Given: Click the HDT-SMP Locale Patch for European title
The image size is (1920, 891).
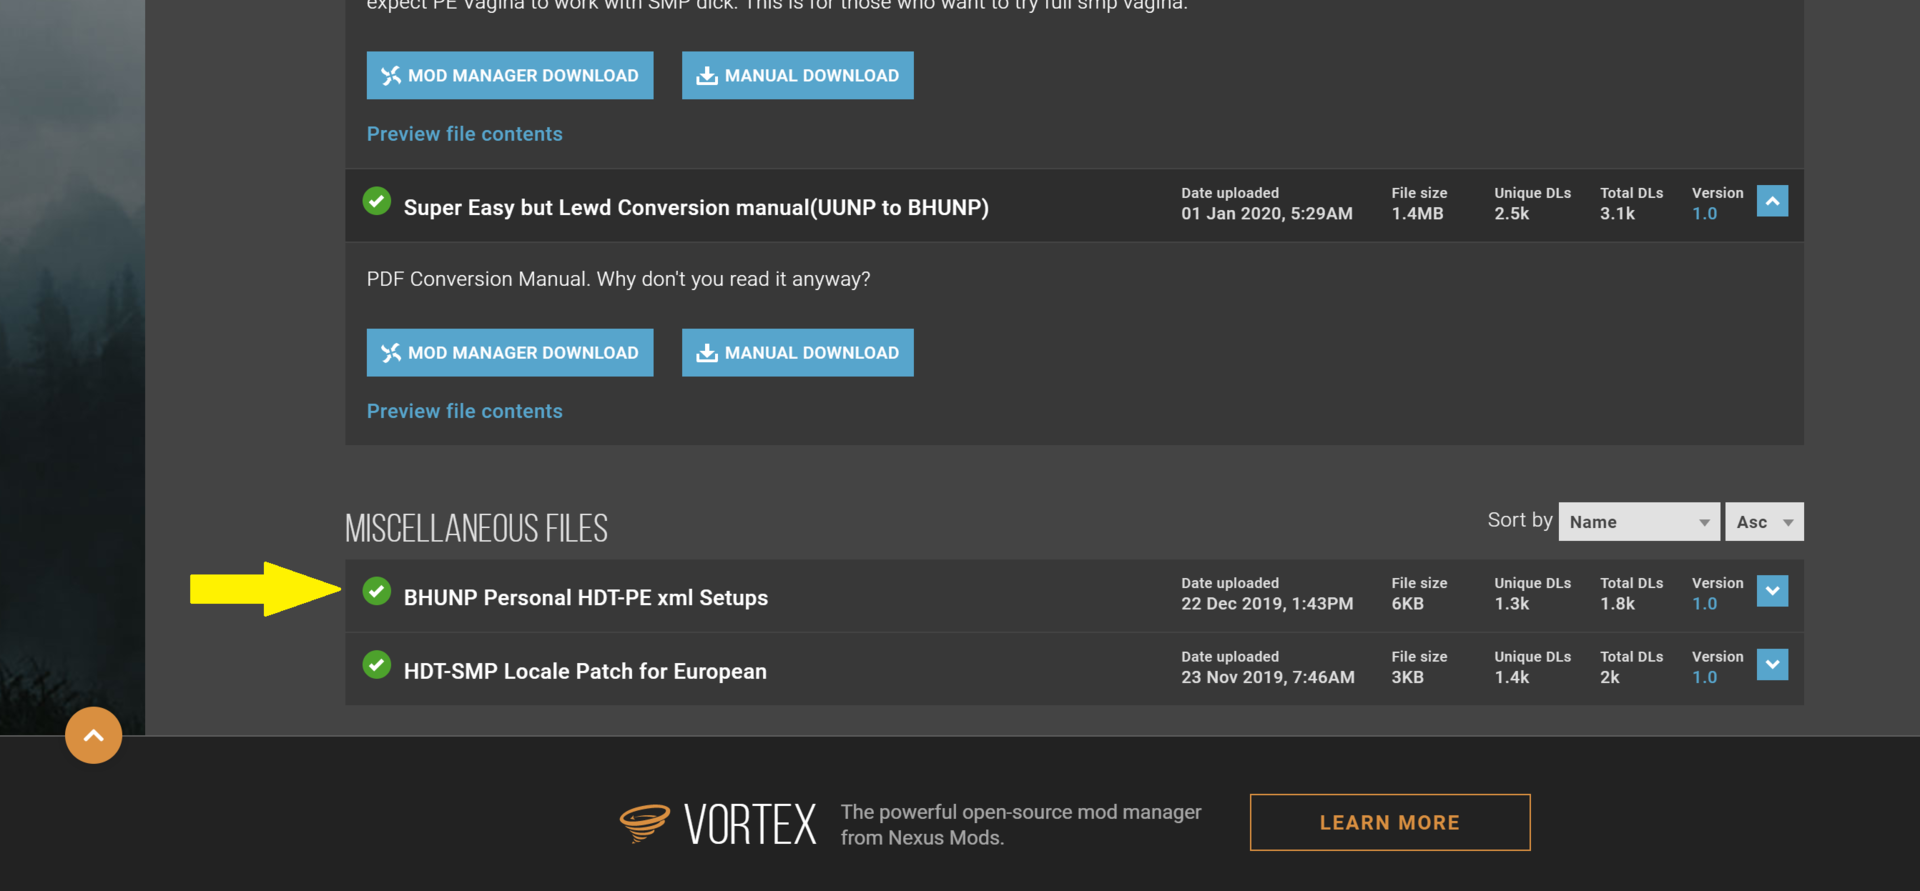Looking at the screenshot, I should (x=585, y=672).
